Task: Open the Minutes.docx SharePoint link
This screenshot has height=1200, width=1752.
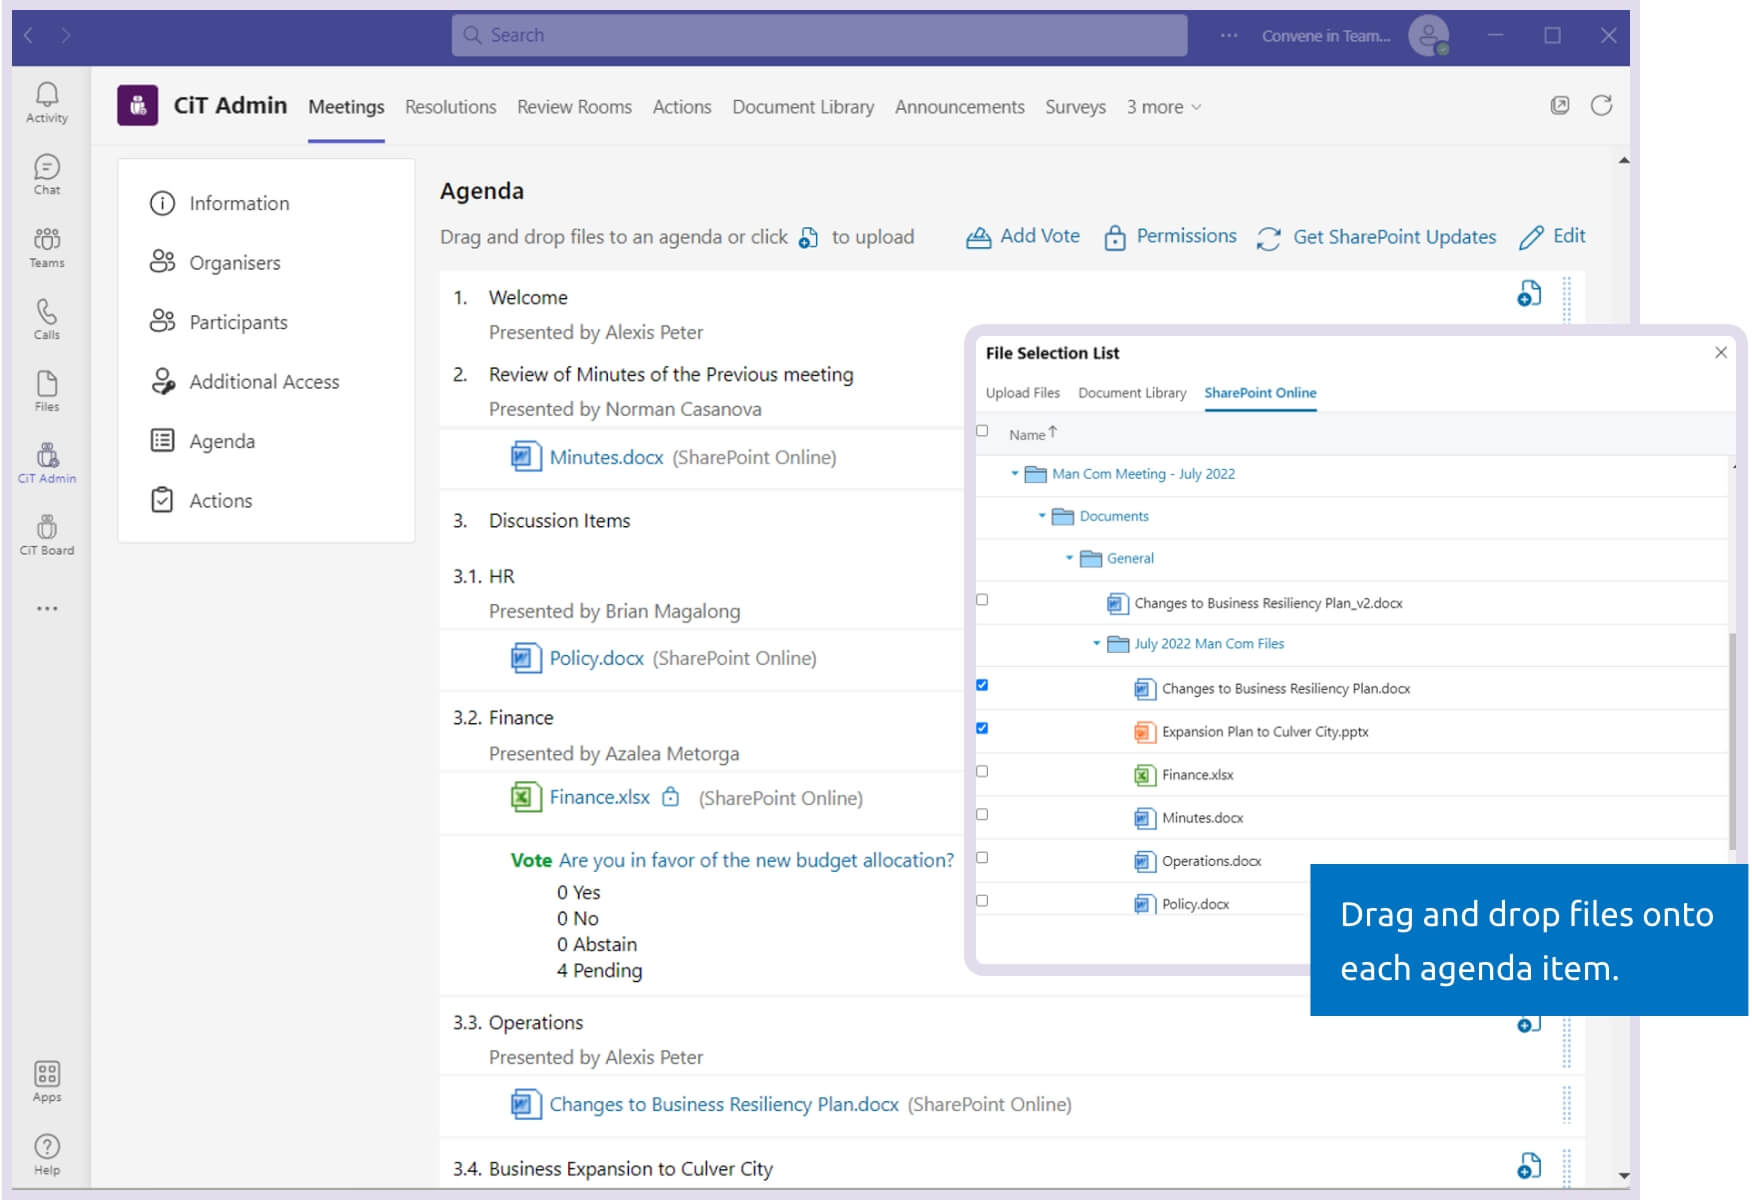Action: pos(605,457)
